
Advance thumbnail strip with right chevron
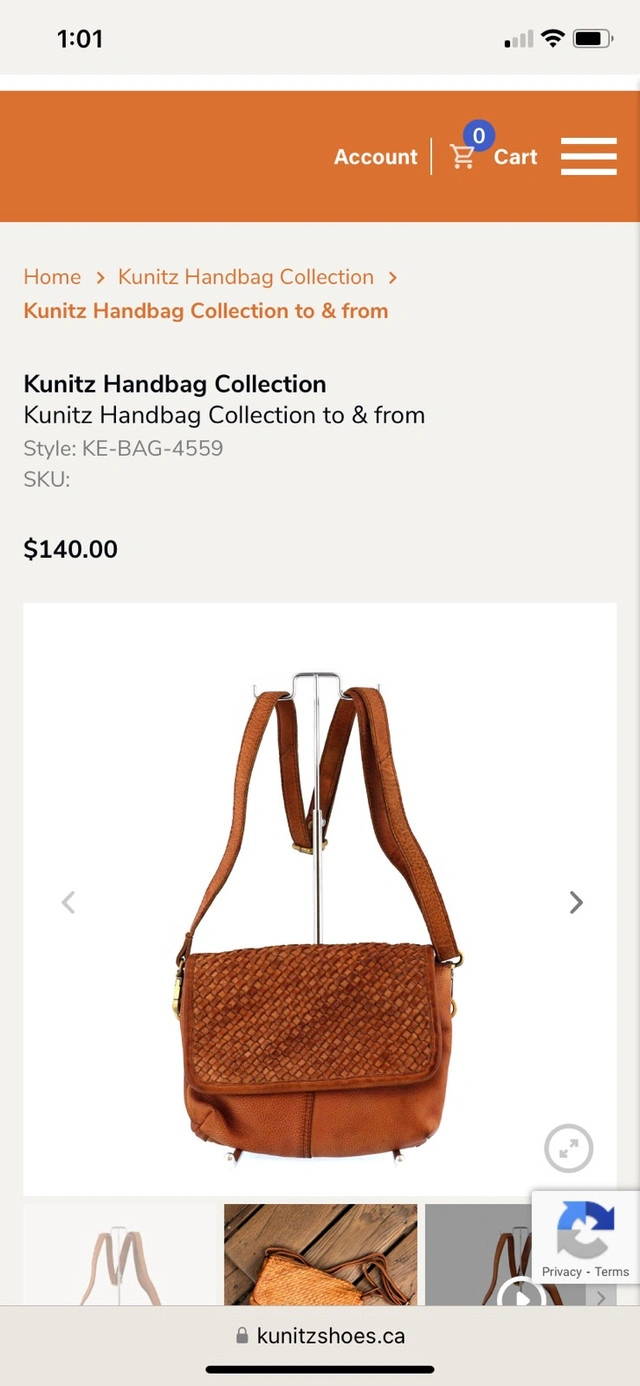(x=601, y=1298)
